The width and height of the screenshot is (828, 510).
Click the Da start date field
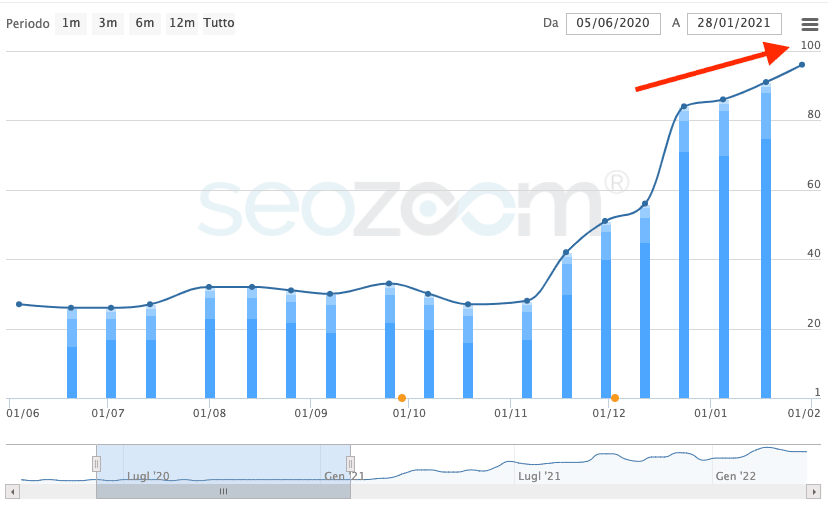(613, 23)
